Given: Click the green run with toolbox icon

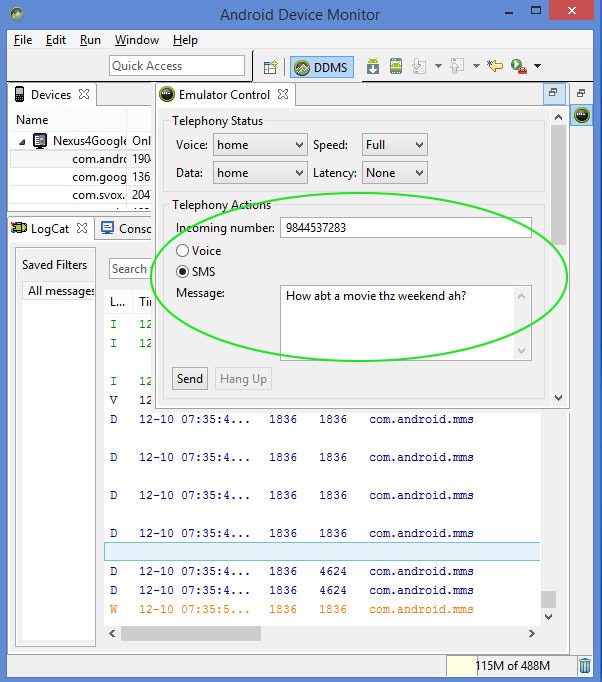Looking at the screenshot, I should 518,66.
